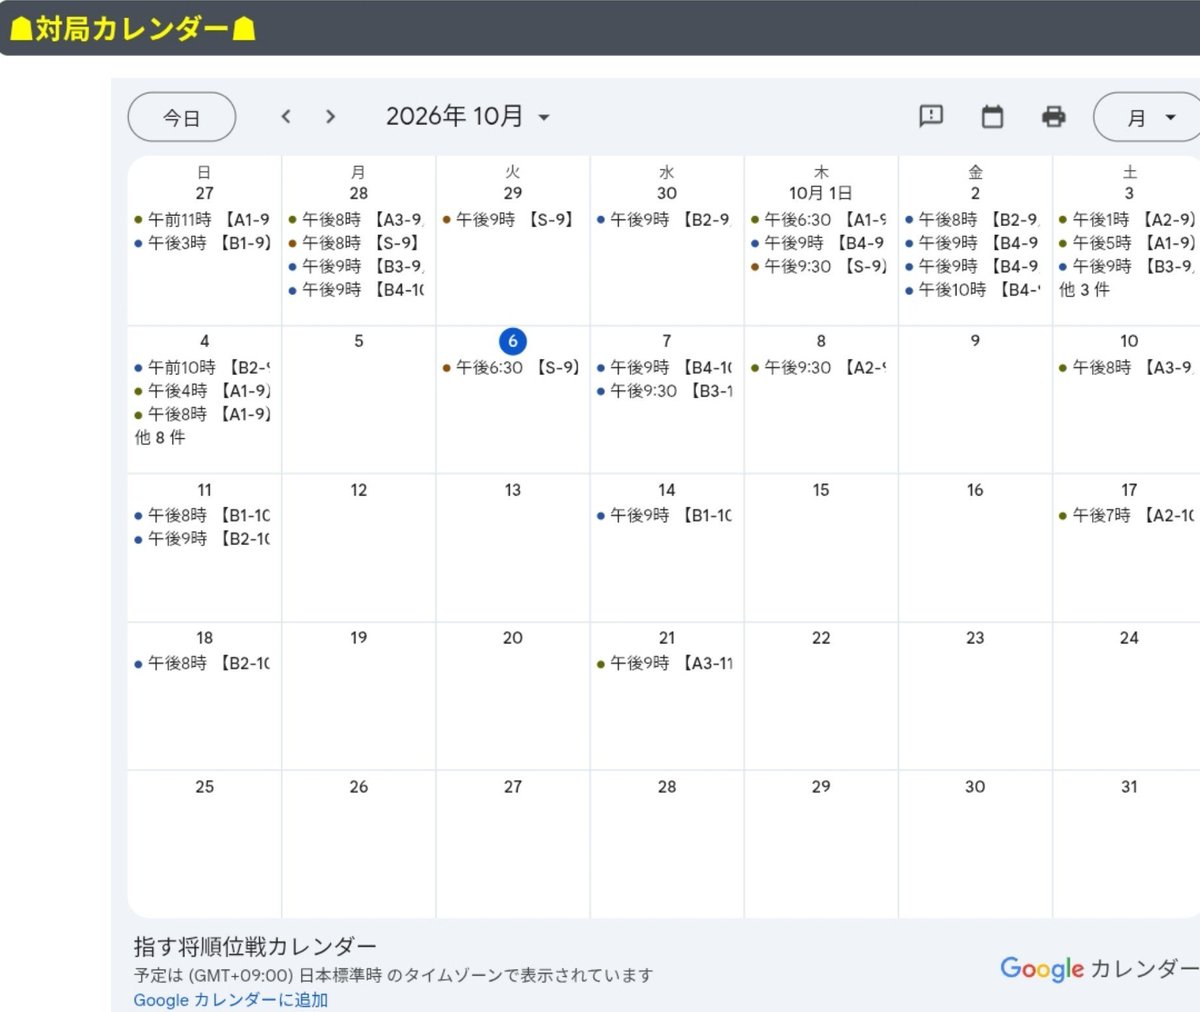The width and height of the screenshot is (1200, 1012).
Task: Open the 午後8時【B2-10 event on the 18th
Action: point(204,664)
